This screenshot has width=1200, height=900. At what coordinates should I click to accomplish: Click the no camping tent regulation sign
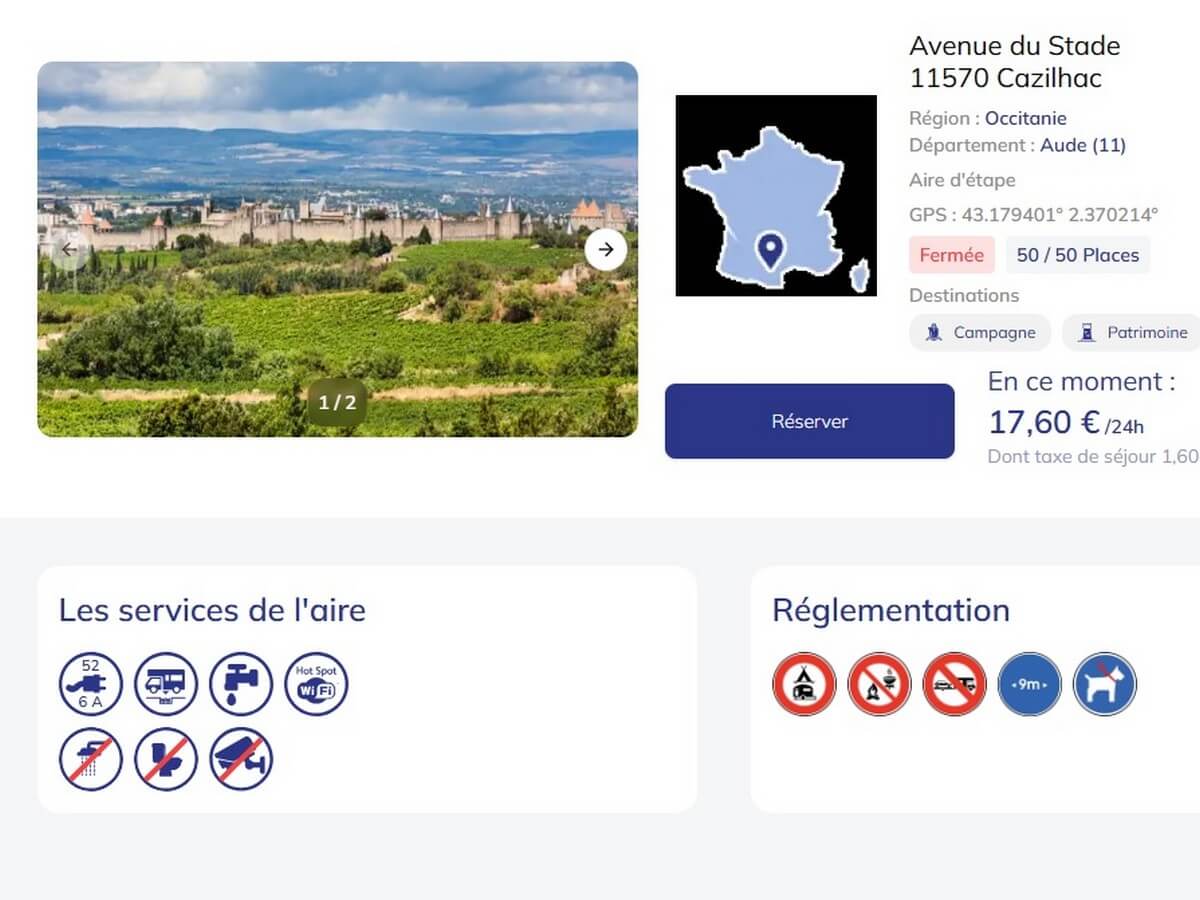click(804, 684)
